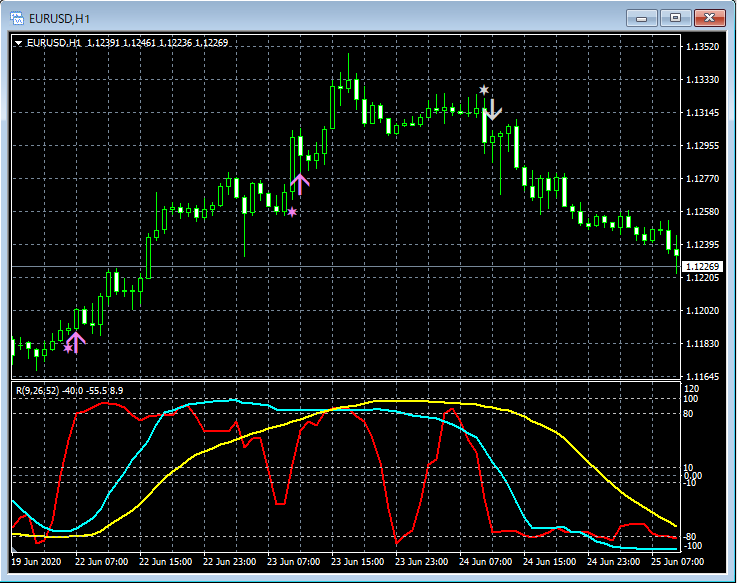Click the 23 Jun 07:00 time label
This screenshot has width=737, height=583.
click(293, 562)
